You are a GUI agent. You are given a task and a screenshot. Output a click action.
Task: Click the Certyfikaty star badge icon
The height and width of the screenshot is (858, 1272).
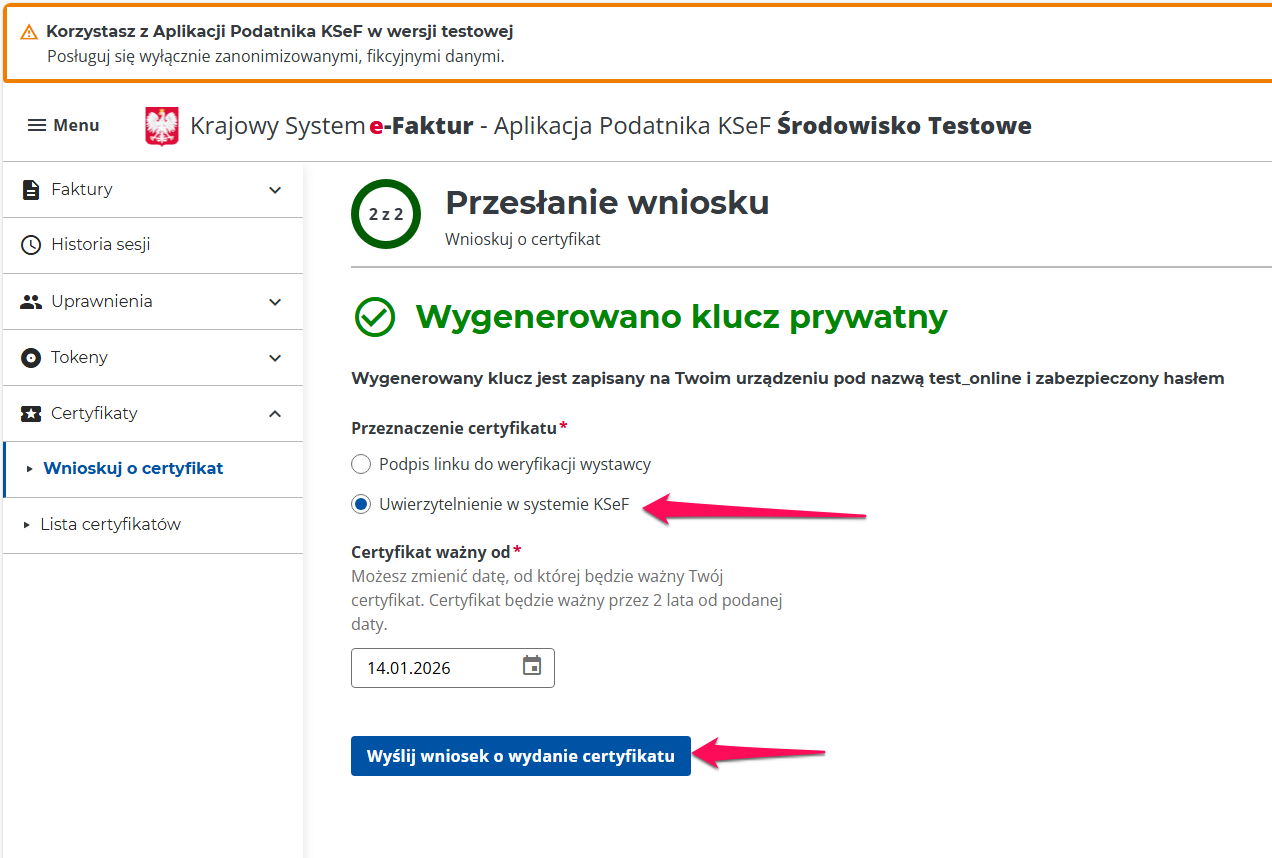coord(31,414)
